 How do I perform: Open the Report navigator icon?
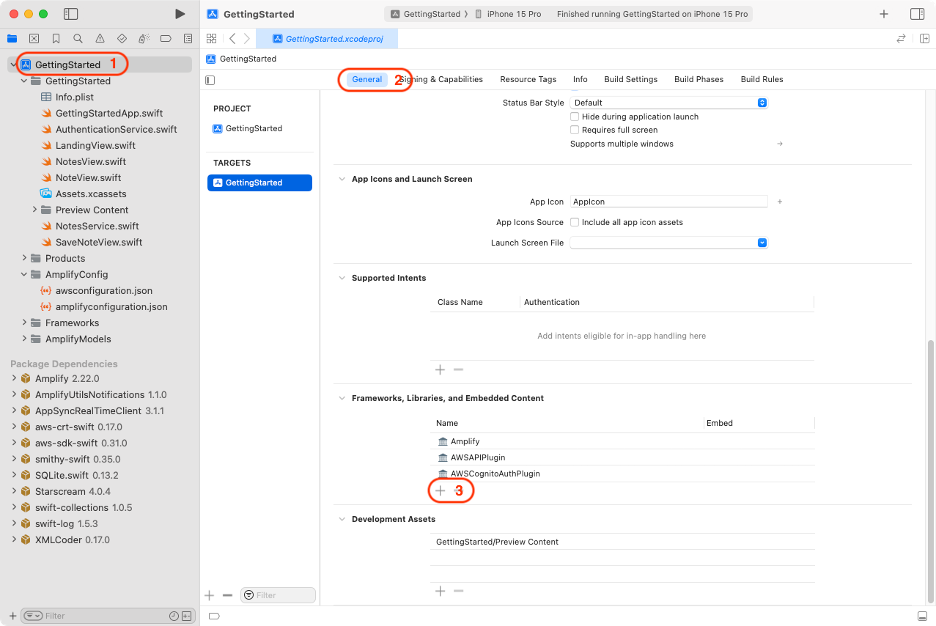point(188,39)
